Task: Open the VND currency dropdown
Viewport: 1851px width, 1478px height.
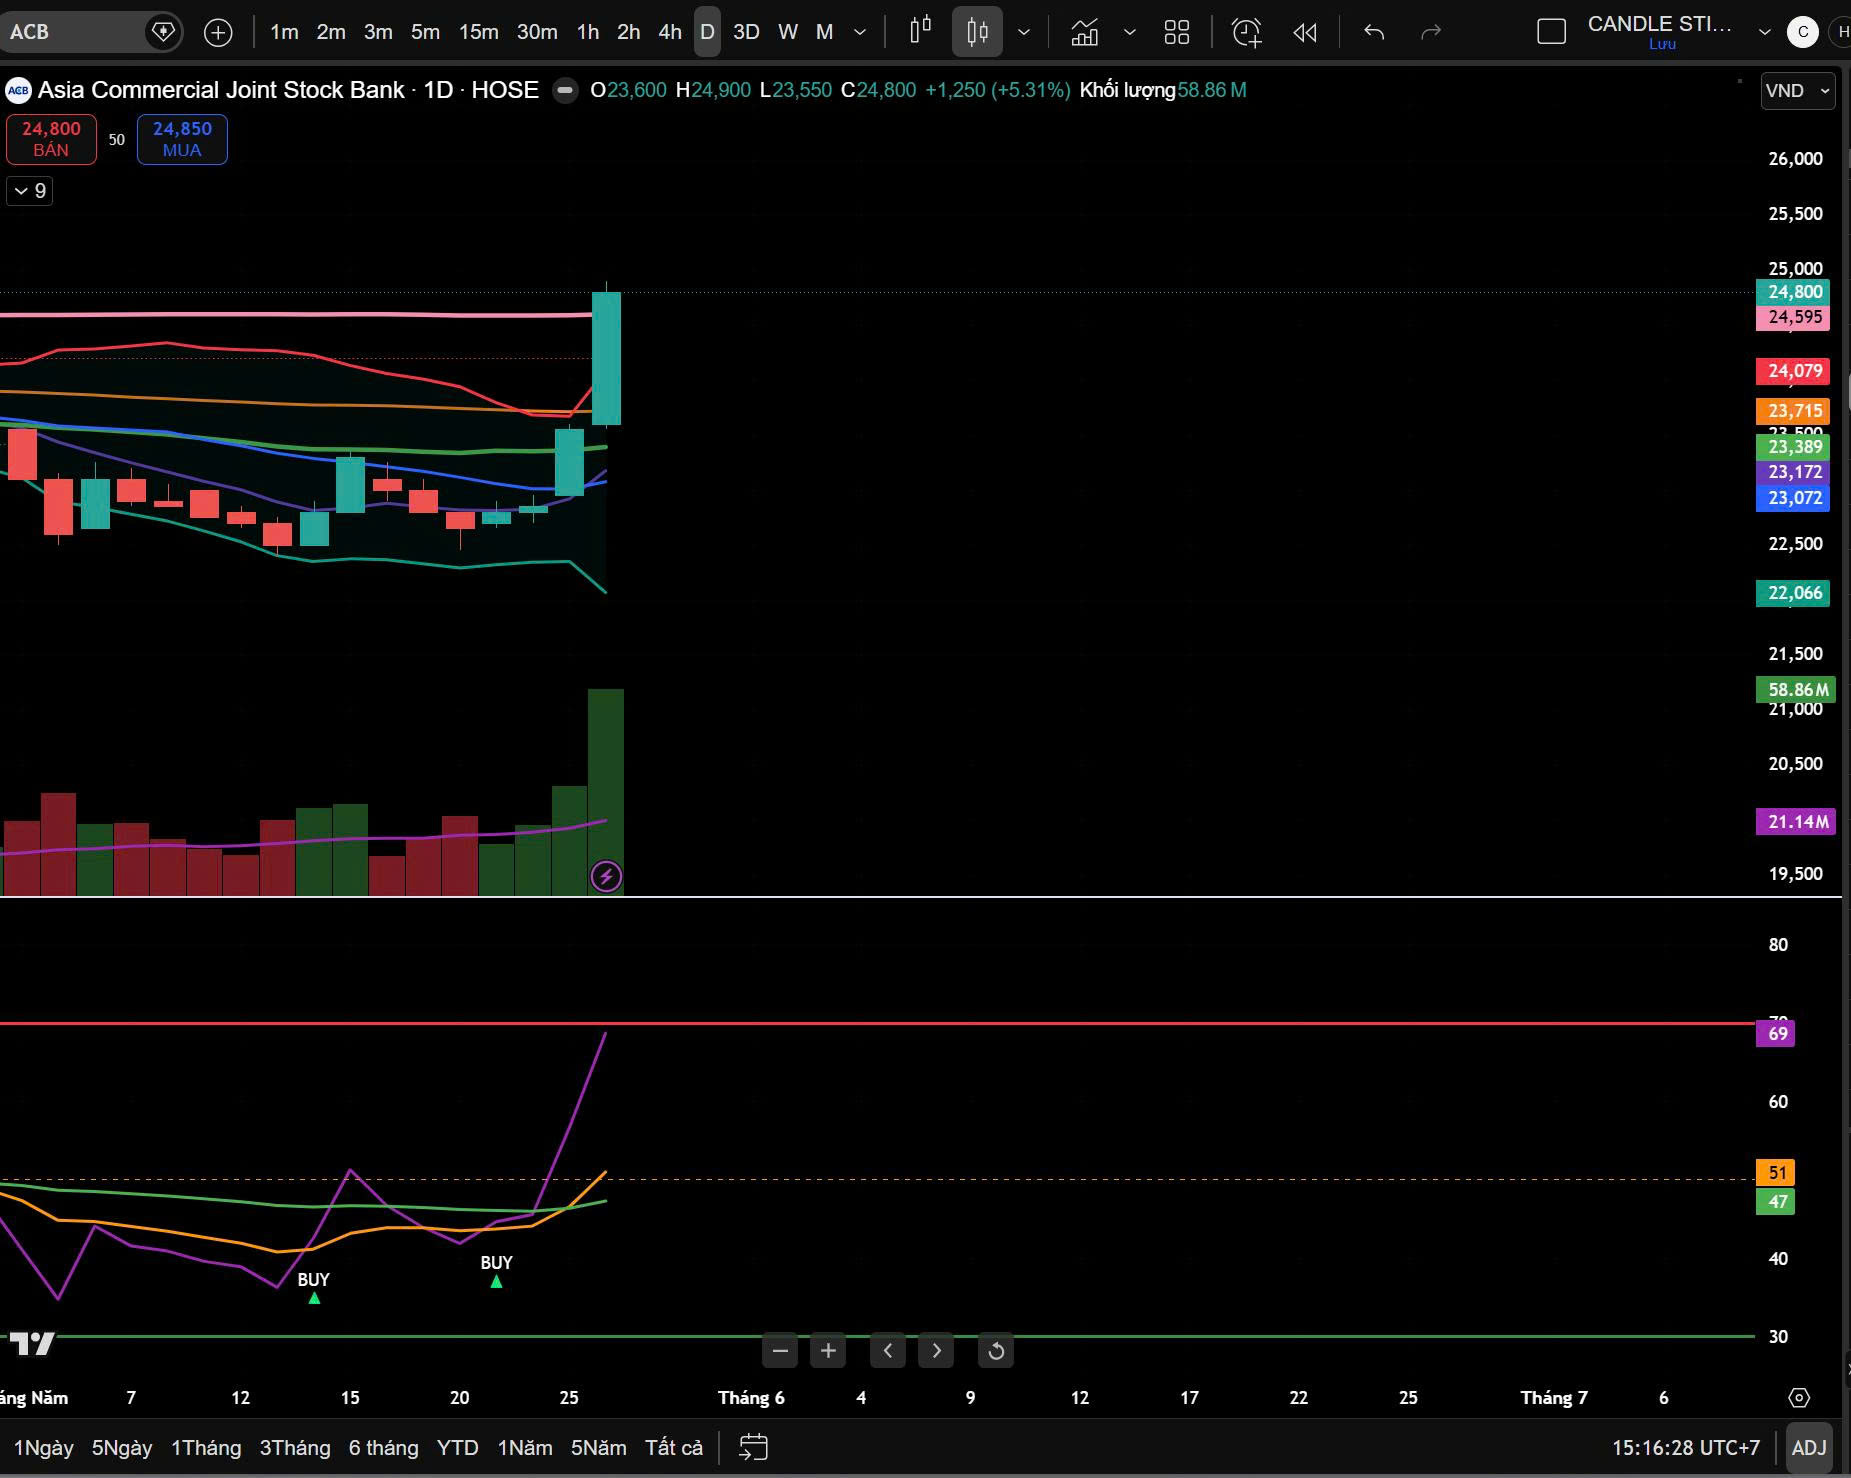Action: pyautogui.click(x=1798, y=91)
